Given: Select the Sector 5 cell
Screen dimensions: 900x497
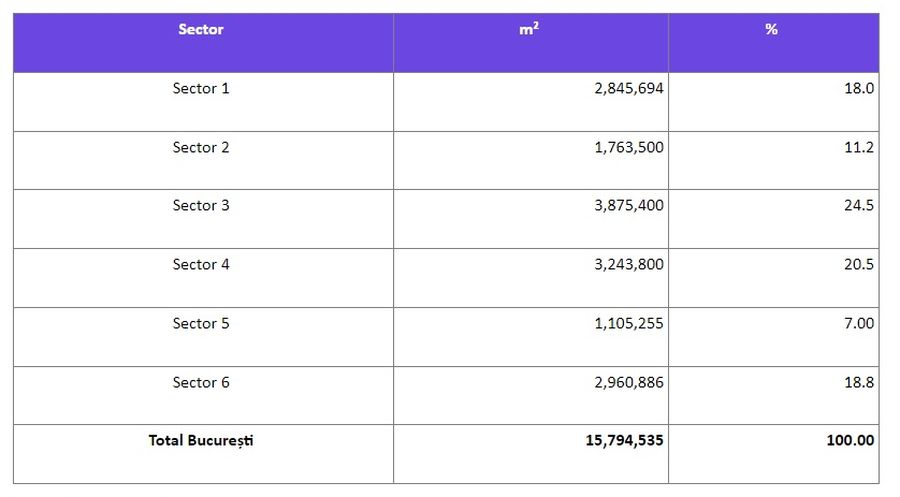Looking at the screenshot, I should pos(201,323).
